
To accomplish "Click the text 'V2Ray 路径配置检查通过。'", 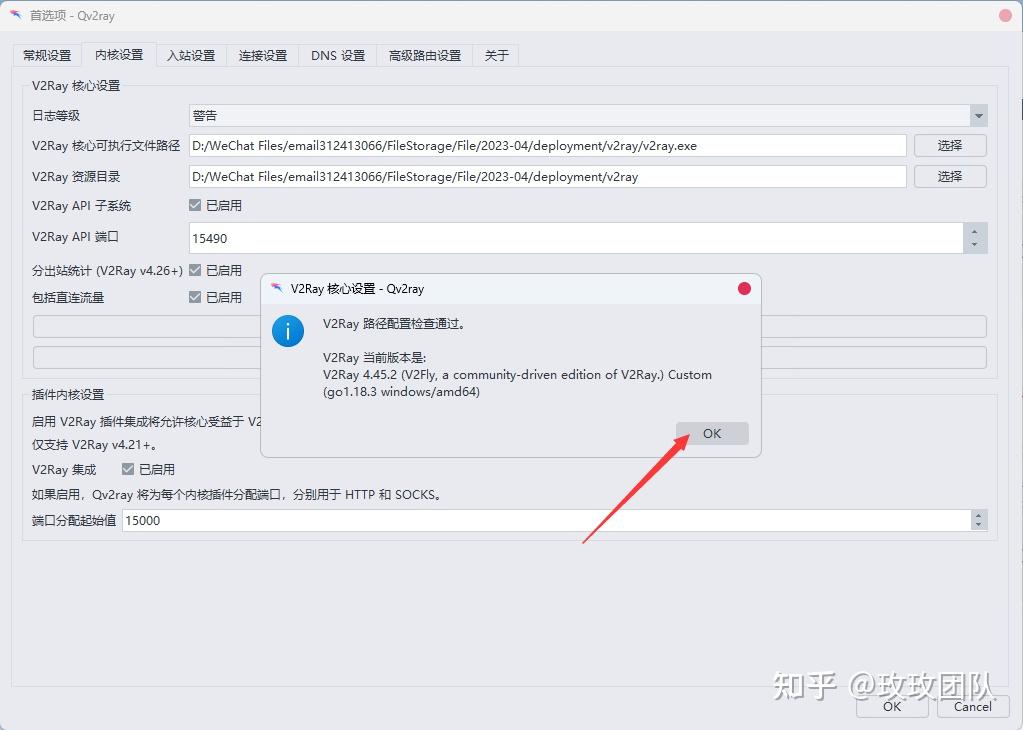I will point(394,324).
